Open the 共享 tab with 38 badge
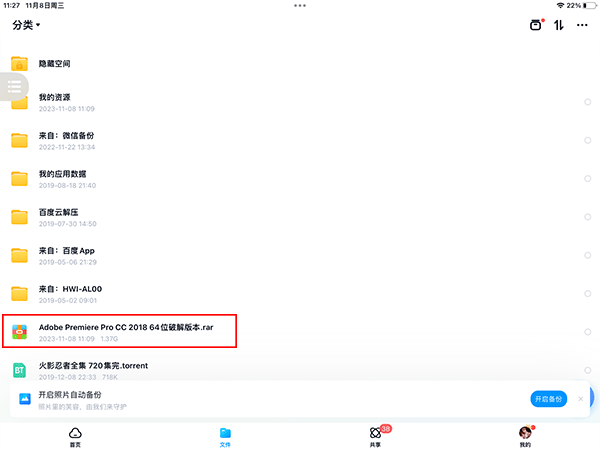Screen dimensions: 600x450 [x=375, y=435]
